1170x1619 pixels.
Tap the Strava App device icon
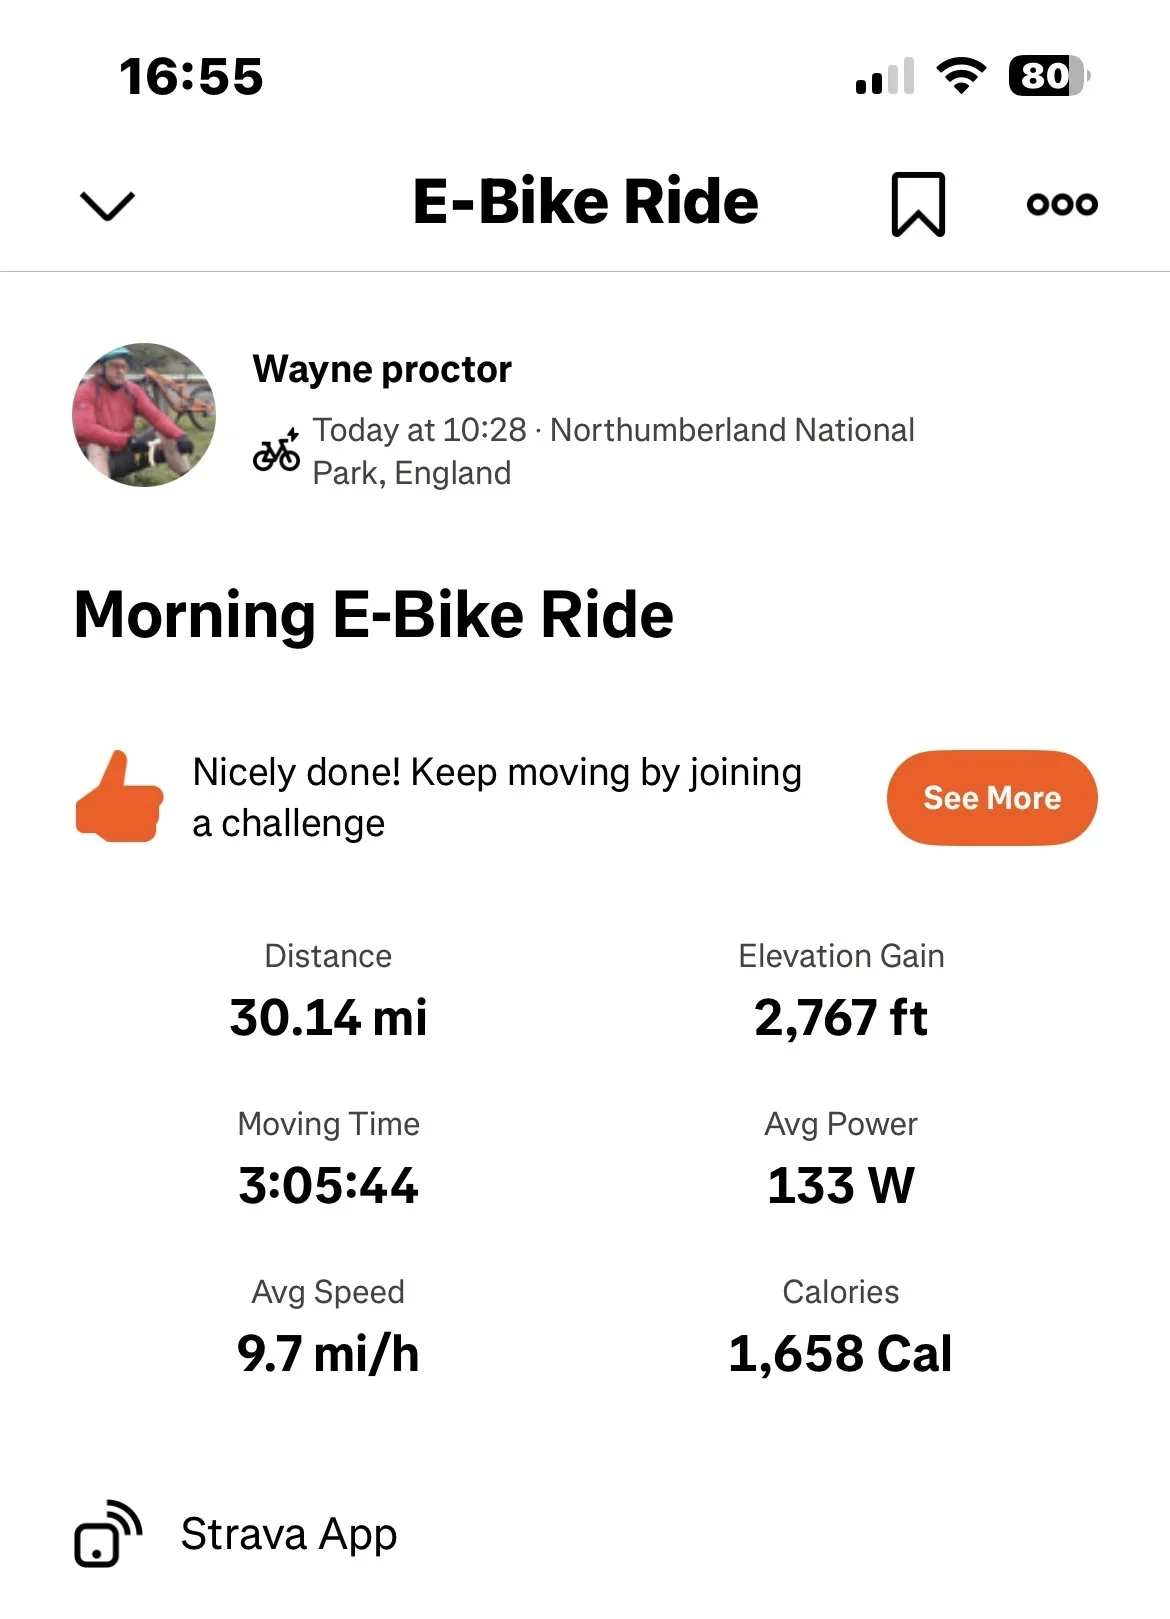click(x=108, y=1533)
